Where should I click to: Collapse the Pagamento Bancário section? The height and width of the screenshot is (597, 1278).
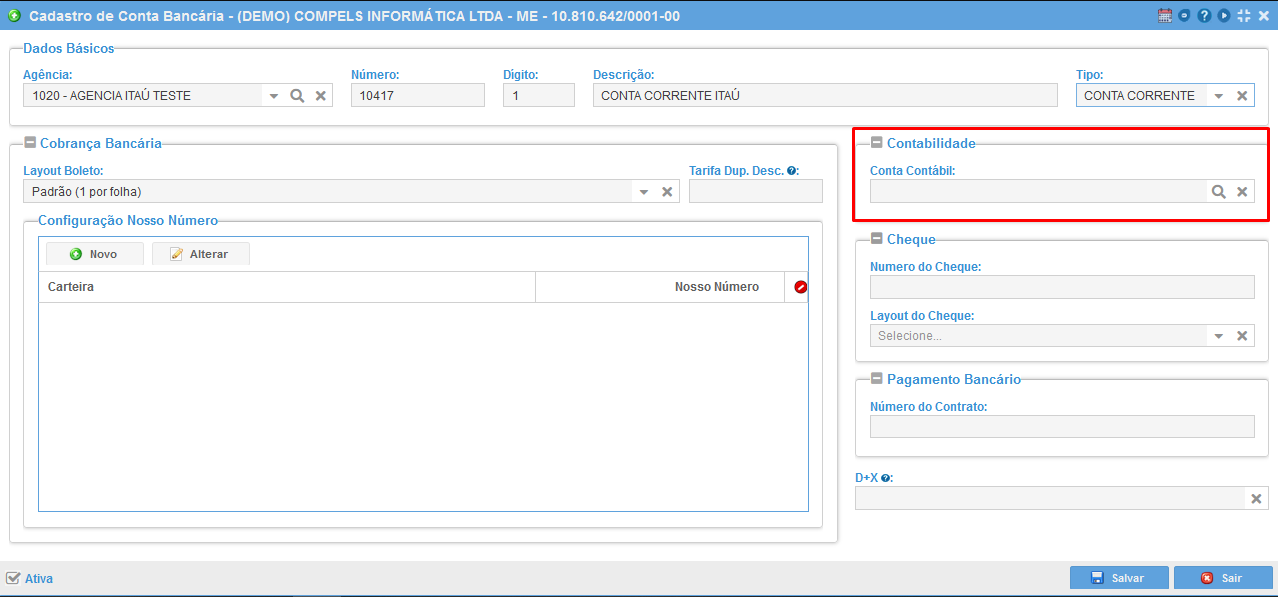click(x=877, y=379)
